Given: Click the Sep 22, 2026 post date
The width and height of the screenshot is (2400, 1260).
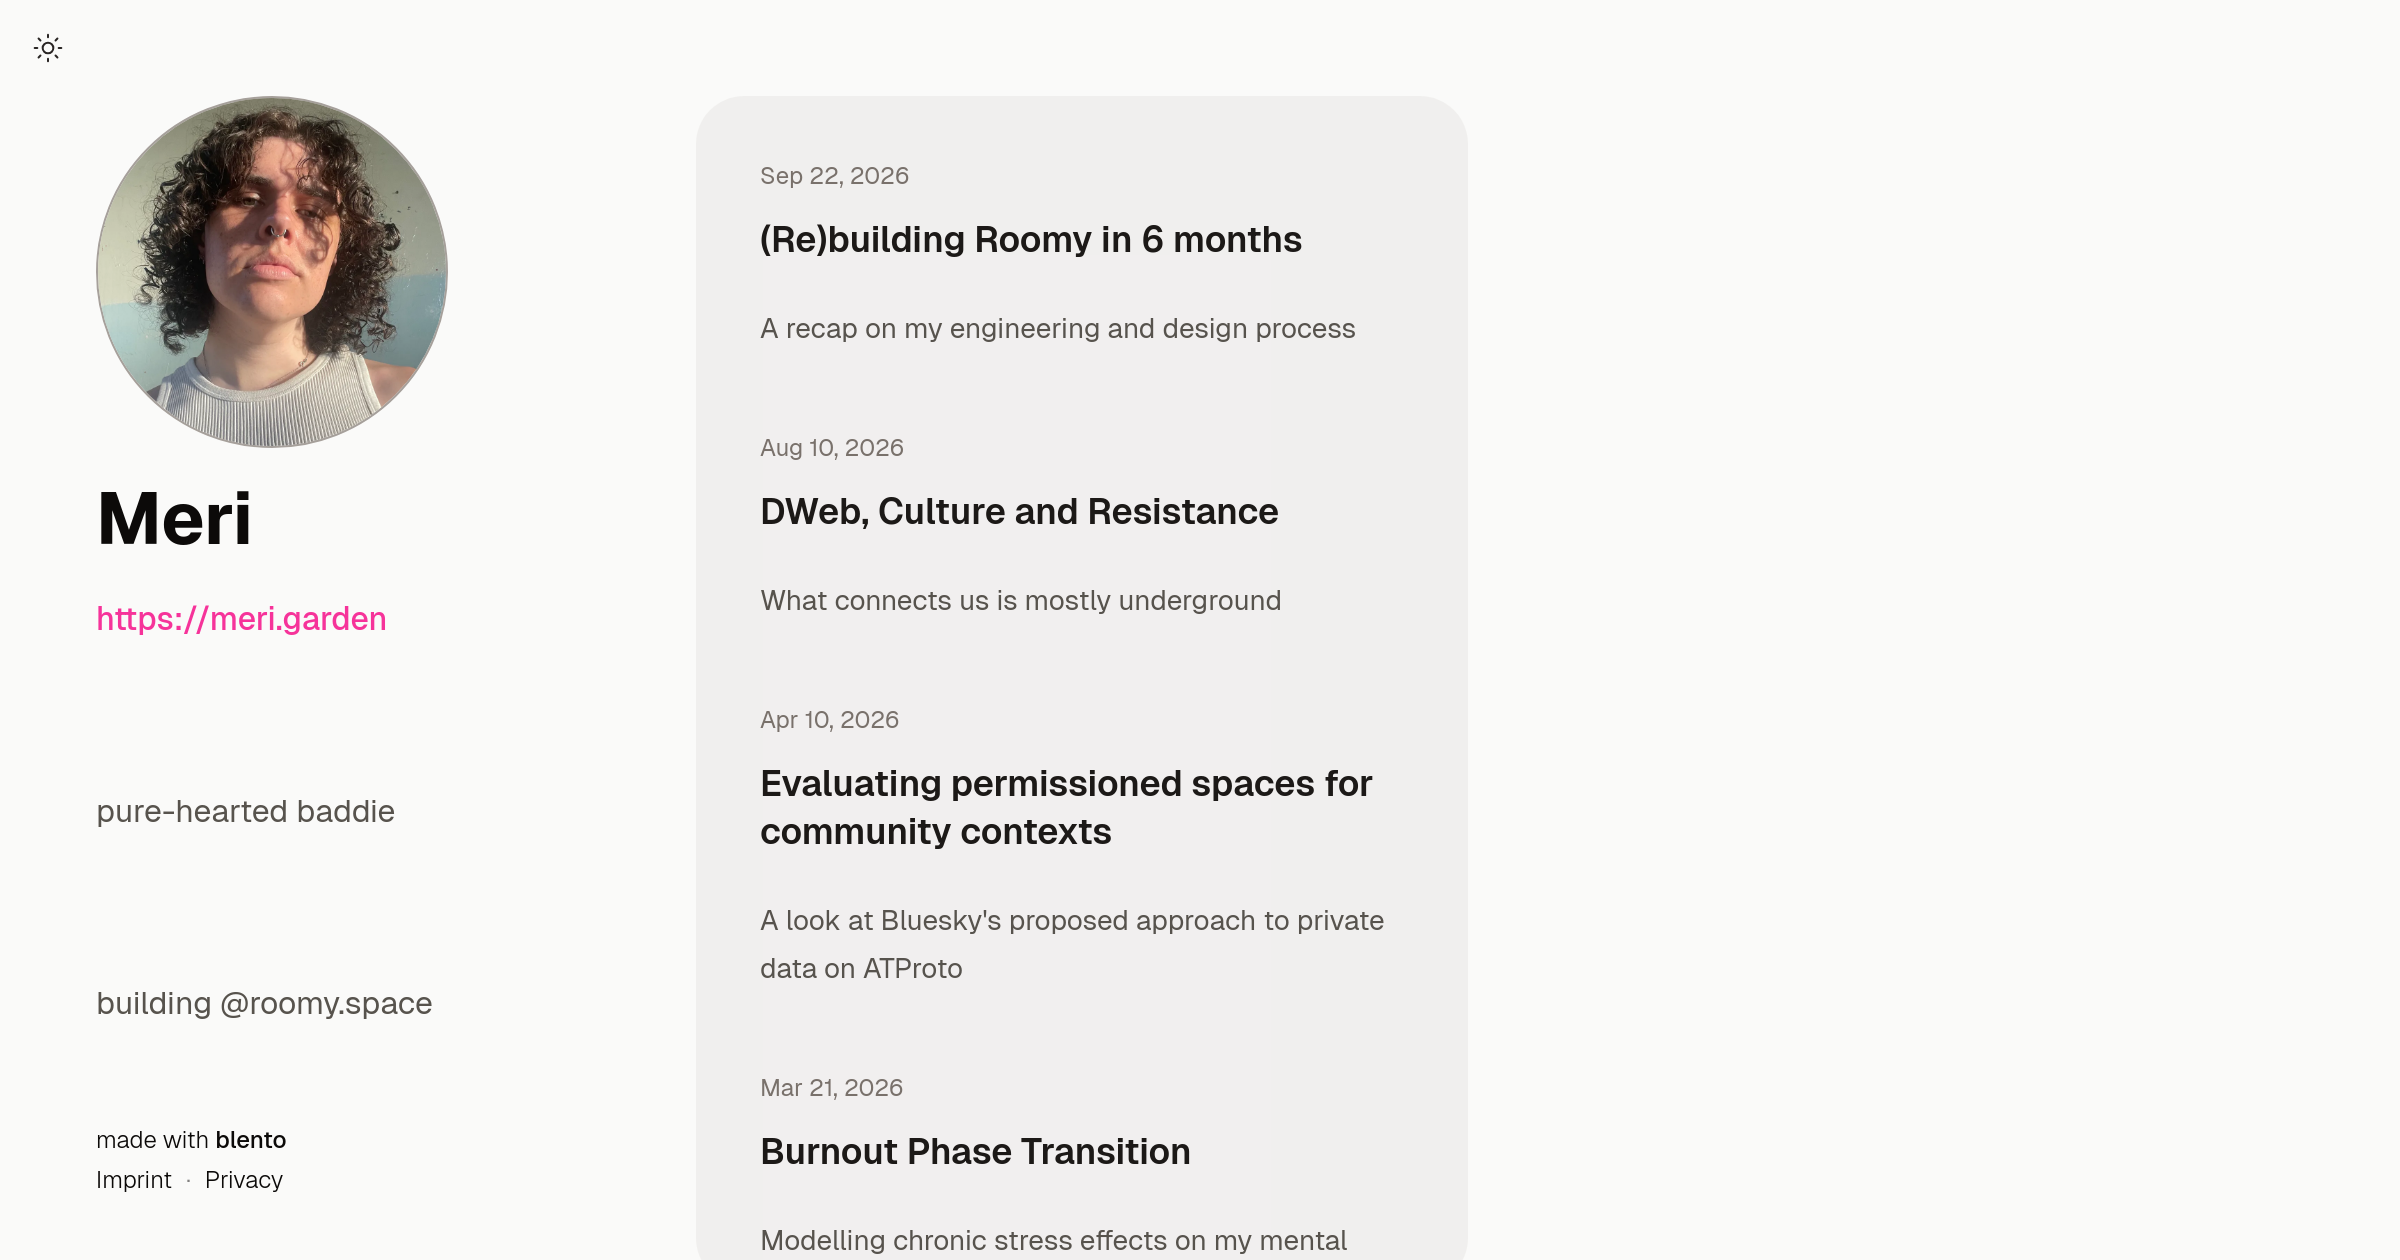Looking at the screenshot, I should tap(834, 176).
